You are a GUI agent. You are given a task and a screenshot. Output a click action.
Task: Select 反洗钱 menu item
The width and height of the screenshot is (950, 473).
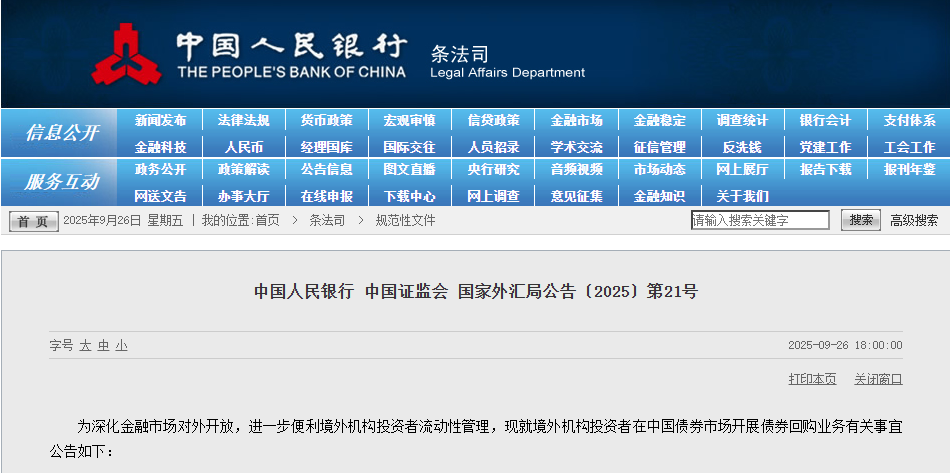point(742,146)
